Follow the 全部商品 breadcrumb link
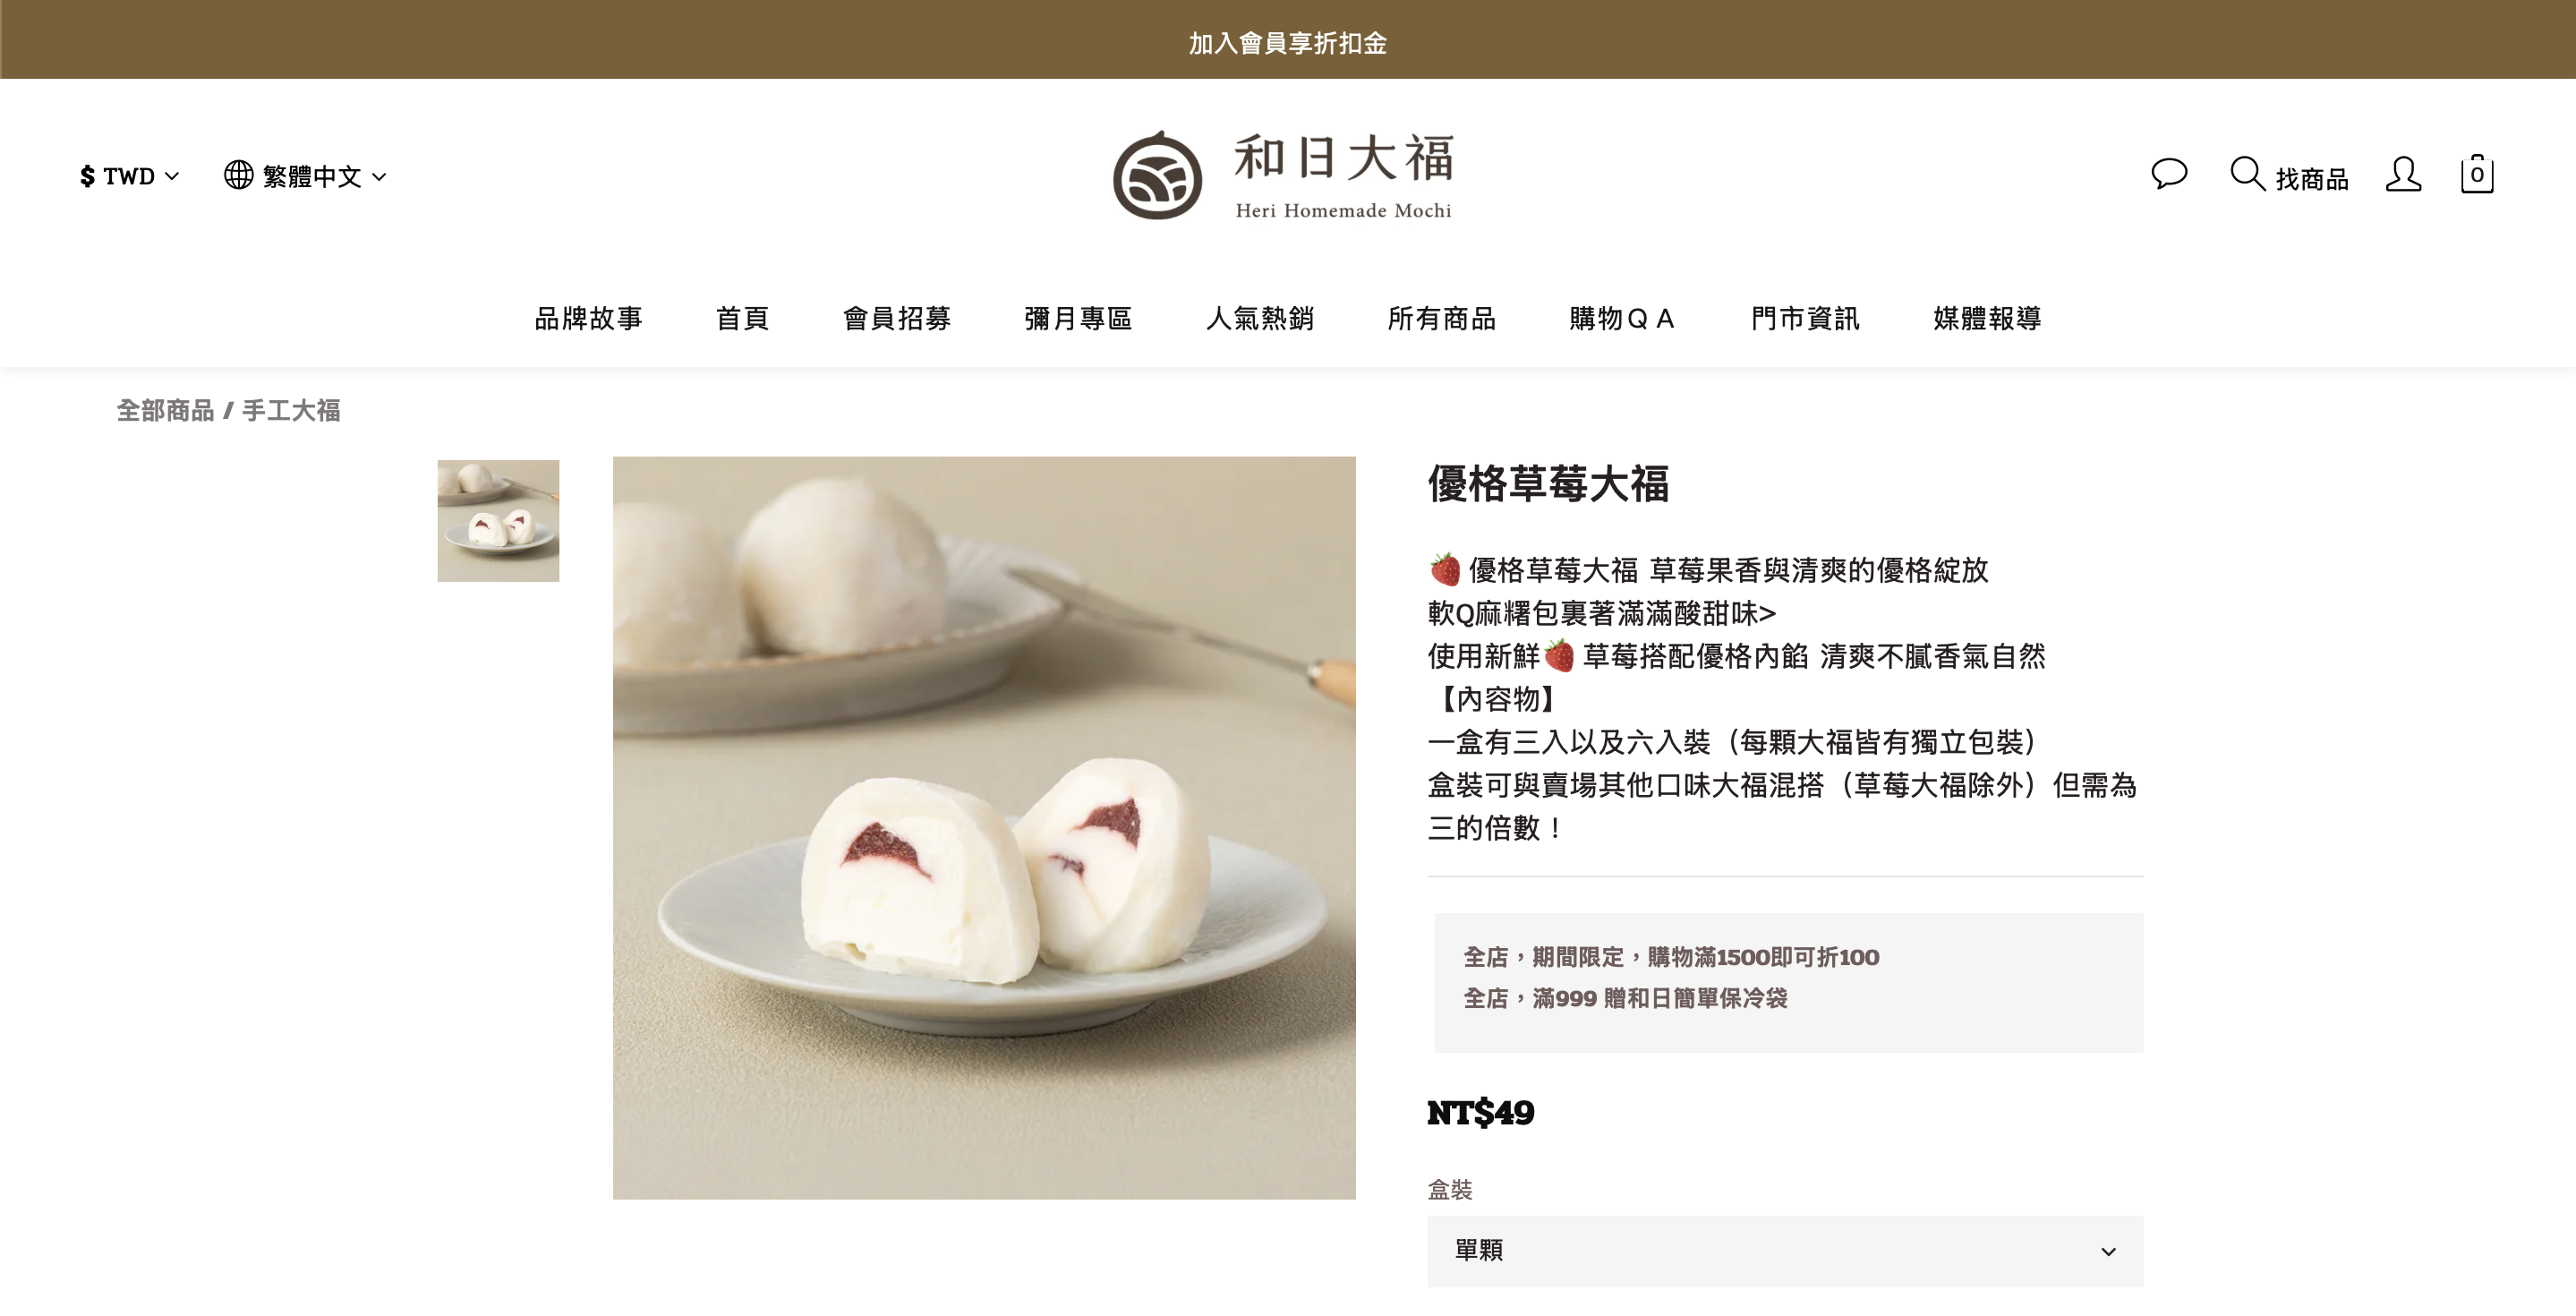 click(165, 410)
